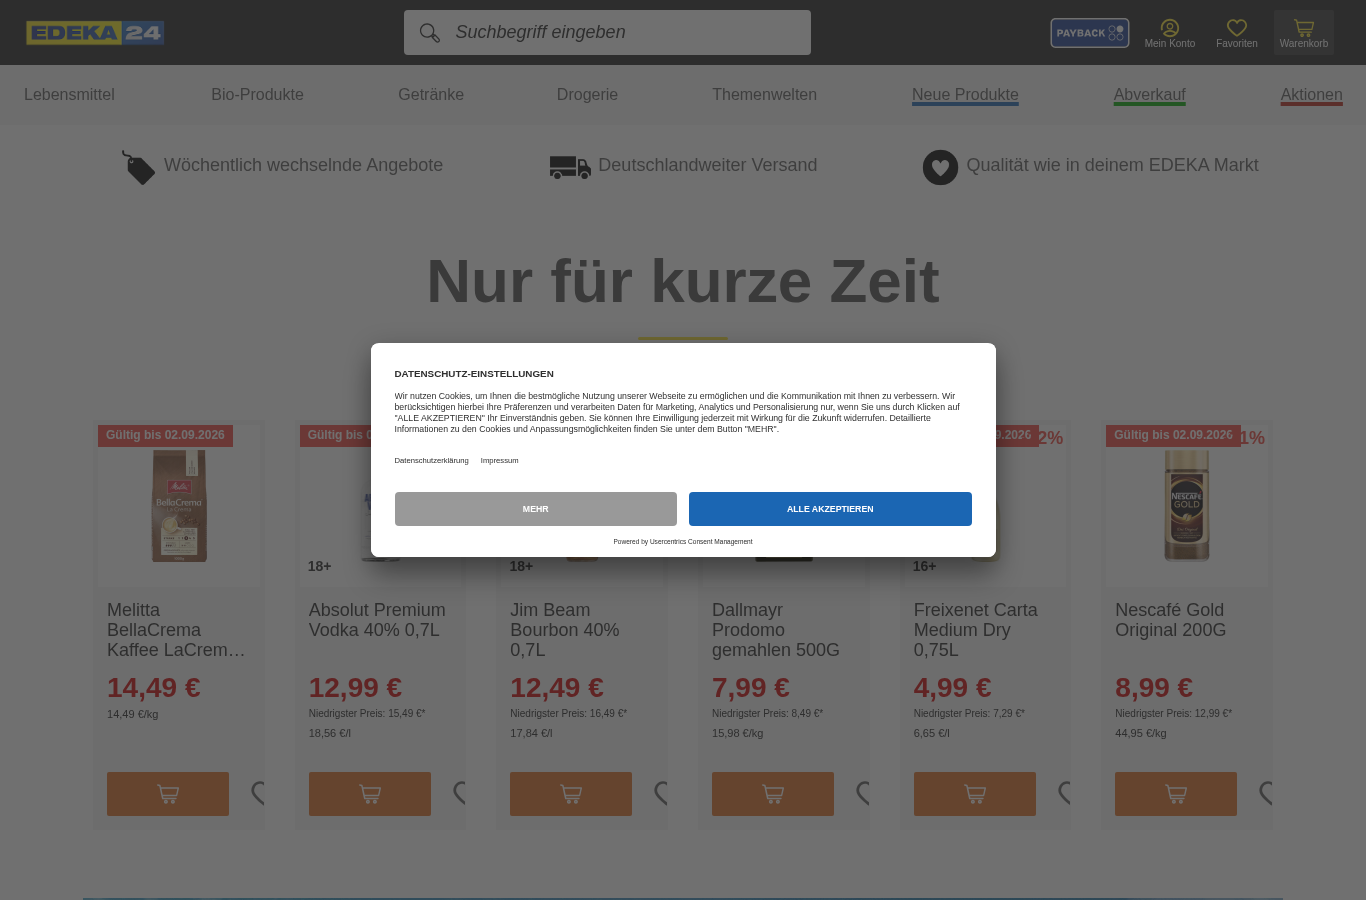Click MEHR in the cookie dialog

click(x=535, y=509)
